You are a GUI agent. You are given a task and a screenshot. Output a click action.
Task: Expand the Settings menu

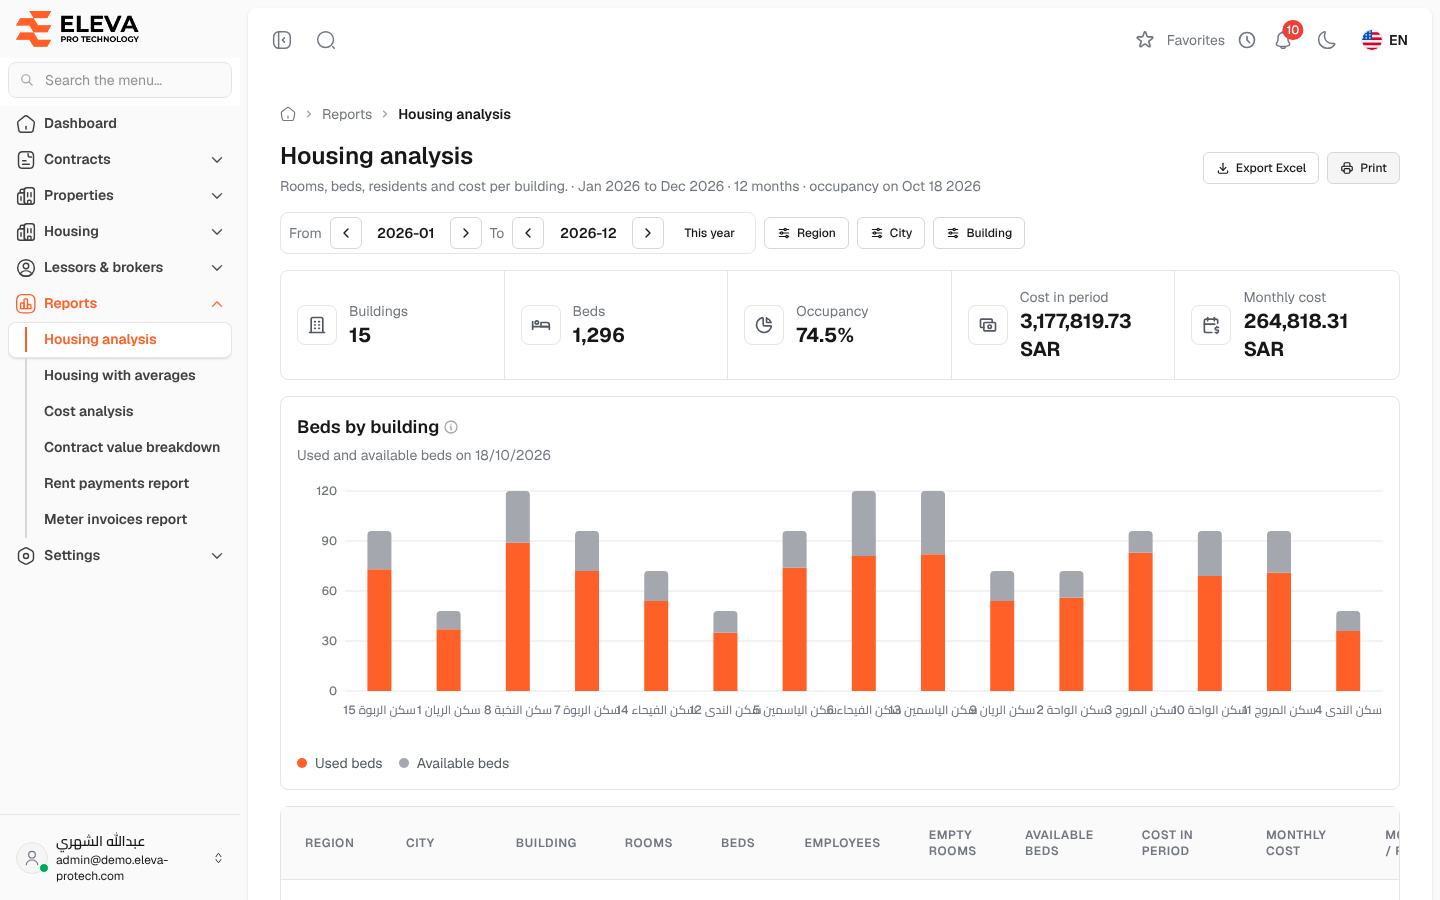(120, 555)
